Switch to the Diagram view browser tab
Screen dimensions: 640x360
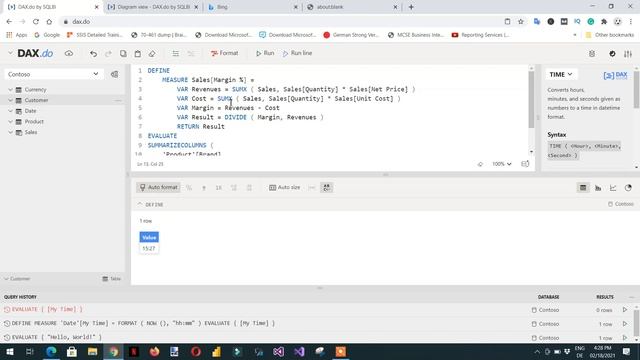[153, 7]
